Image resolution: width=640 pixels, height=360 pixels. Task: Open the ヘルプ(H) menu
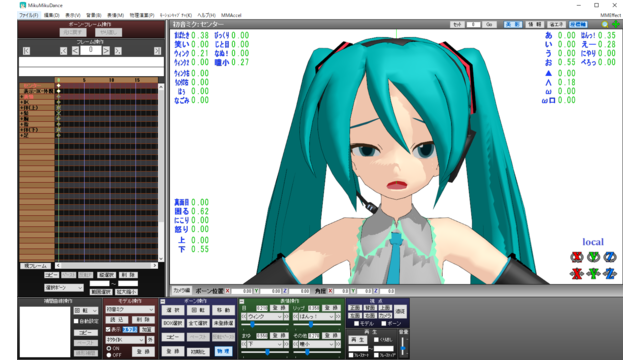(207, 15)
